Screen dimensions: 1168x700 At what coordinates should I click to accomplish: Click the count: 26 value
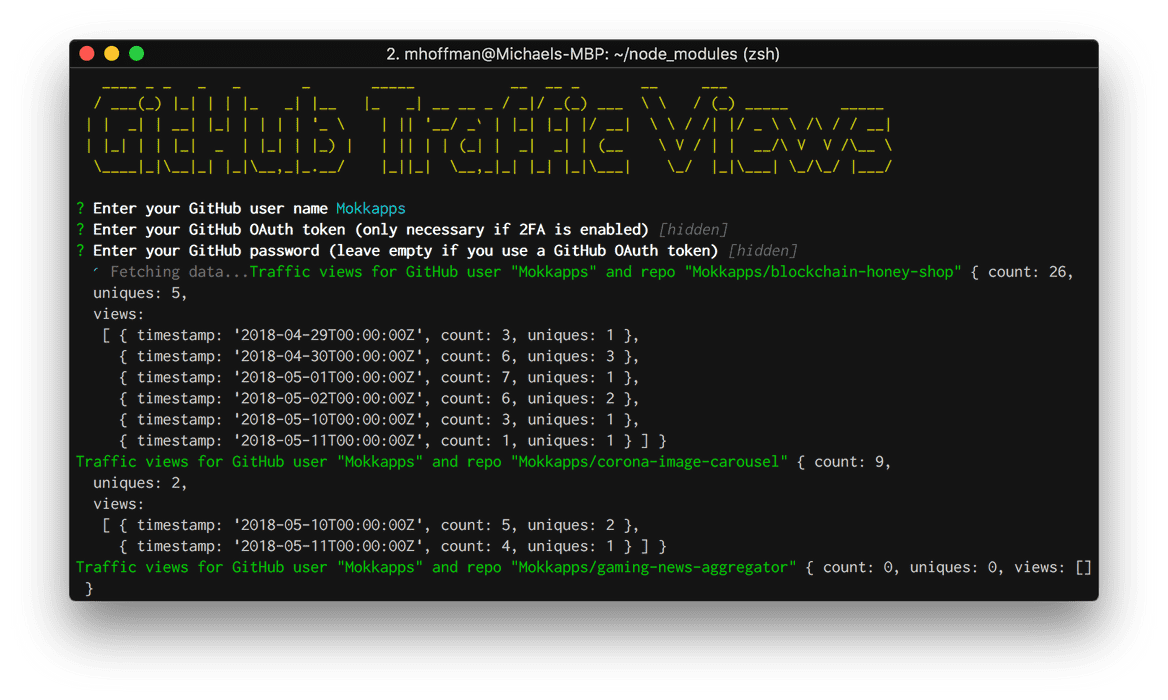tap(1027, 272)
